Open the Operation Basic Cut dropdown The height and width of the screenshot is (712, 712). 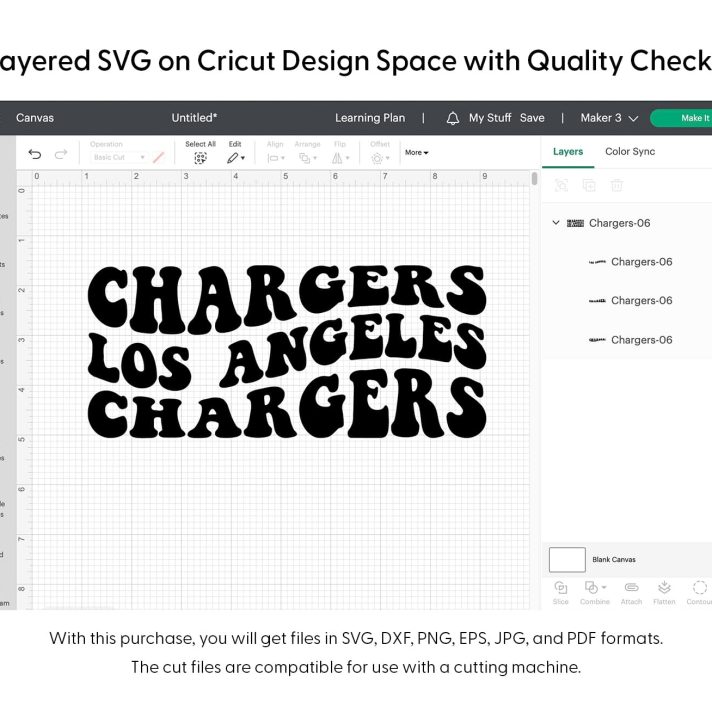(x=118, y=157)
